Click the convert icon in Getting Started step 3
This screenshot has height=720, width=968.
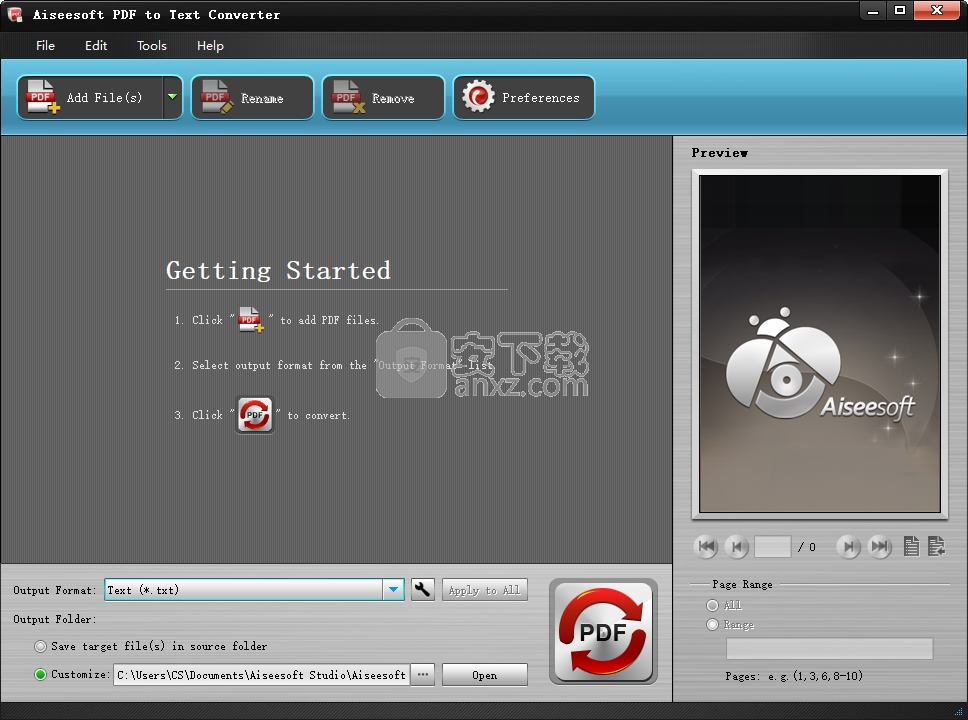pyautogui.click(x=255, y=415)
